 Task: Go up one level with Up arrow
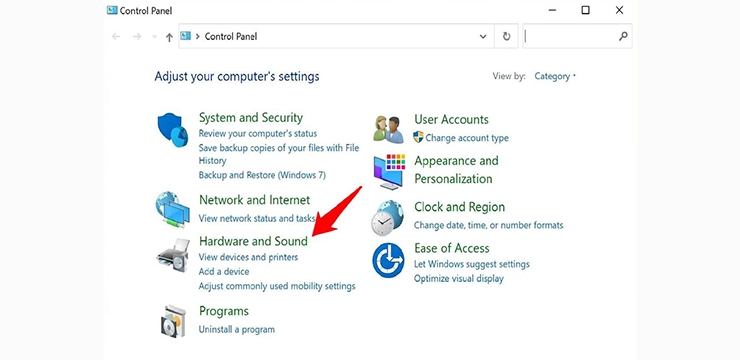(169, 37)
